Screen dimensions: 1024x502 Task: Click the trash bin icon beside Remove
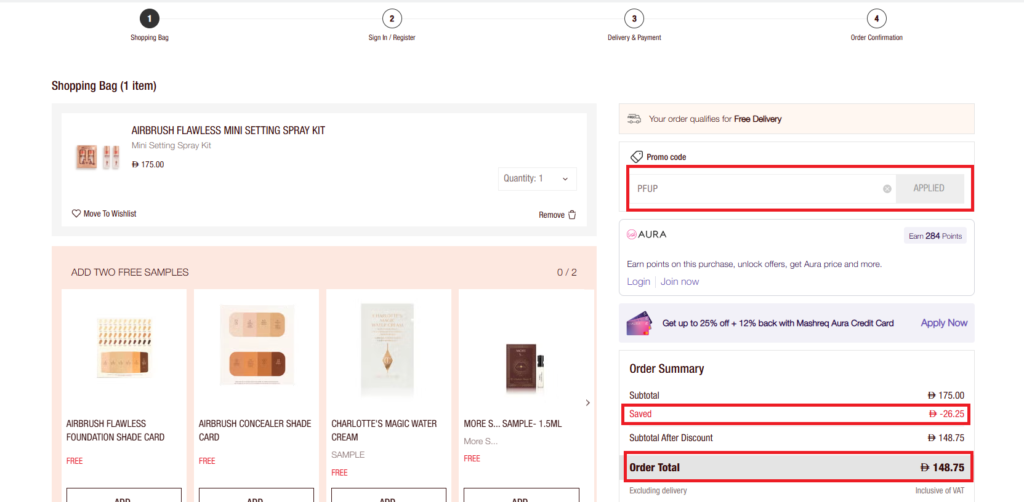pyautogui.click(x=572, y=215)
